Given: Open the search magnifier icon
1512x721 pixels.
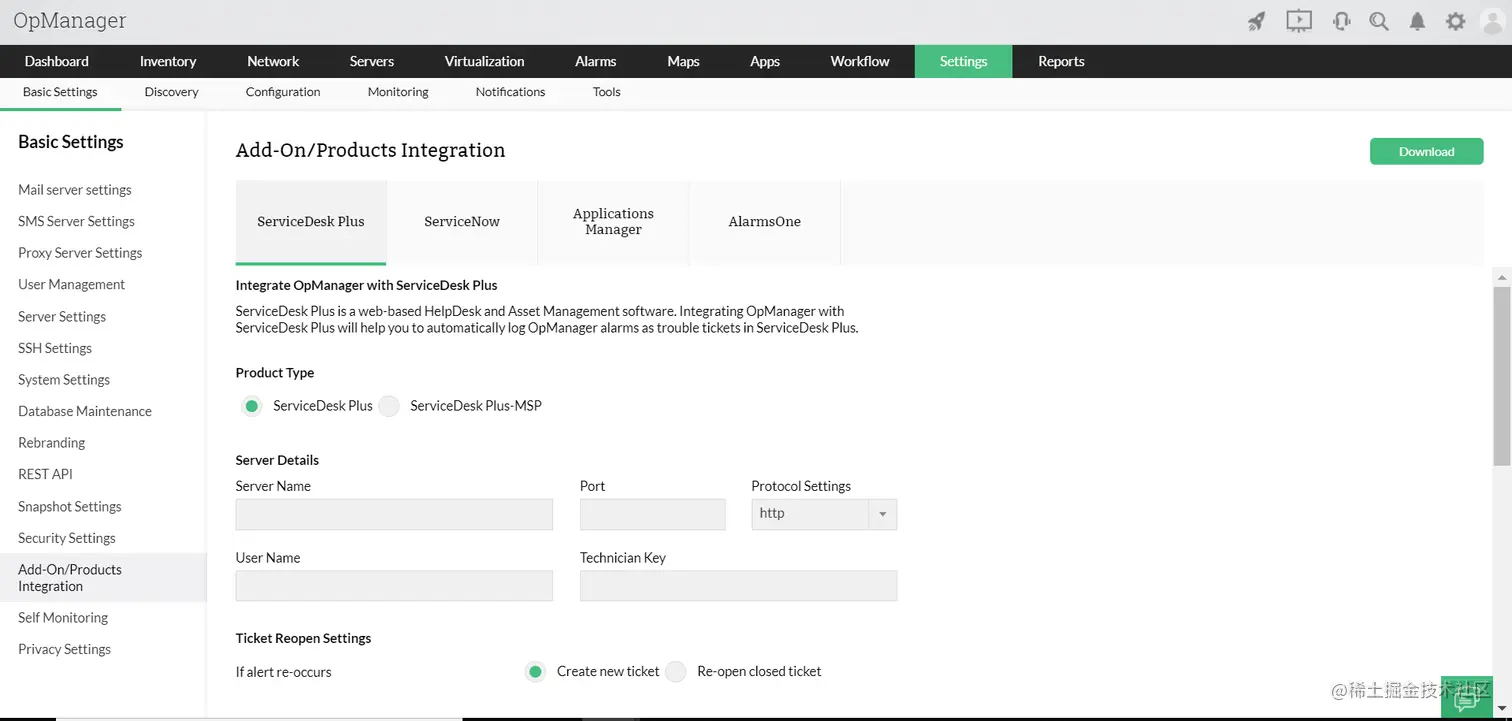Looking at the screenshot, I should tap(1379, 20).
